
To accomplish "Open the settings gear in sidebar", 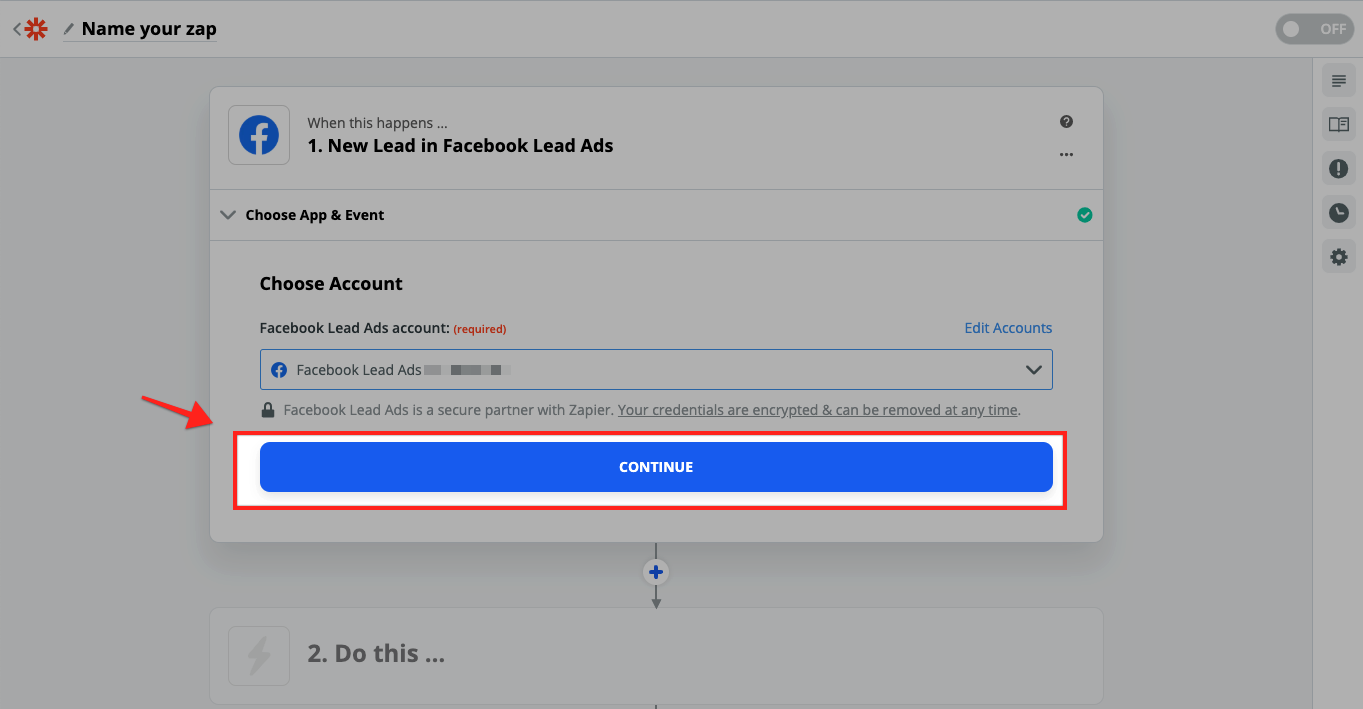I will (1338, 256).
